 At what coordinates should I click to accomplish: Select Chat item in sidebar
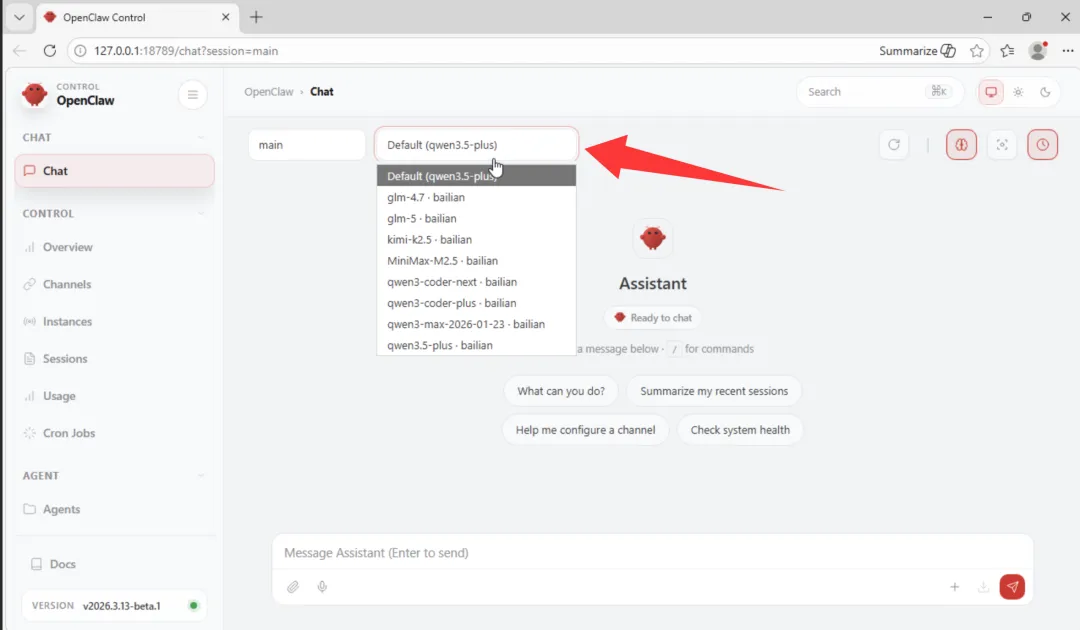(x=114, y=171)
